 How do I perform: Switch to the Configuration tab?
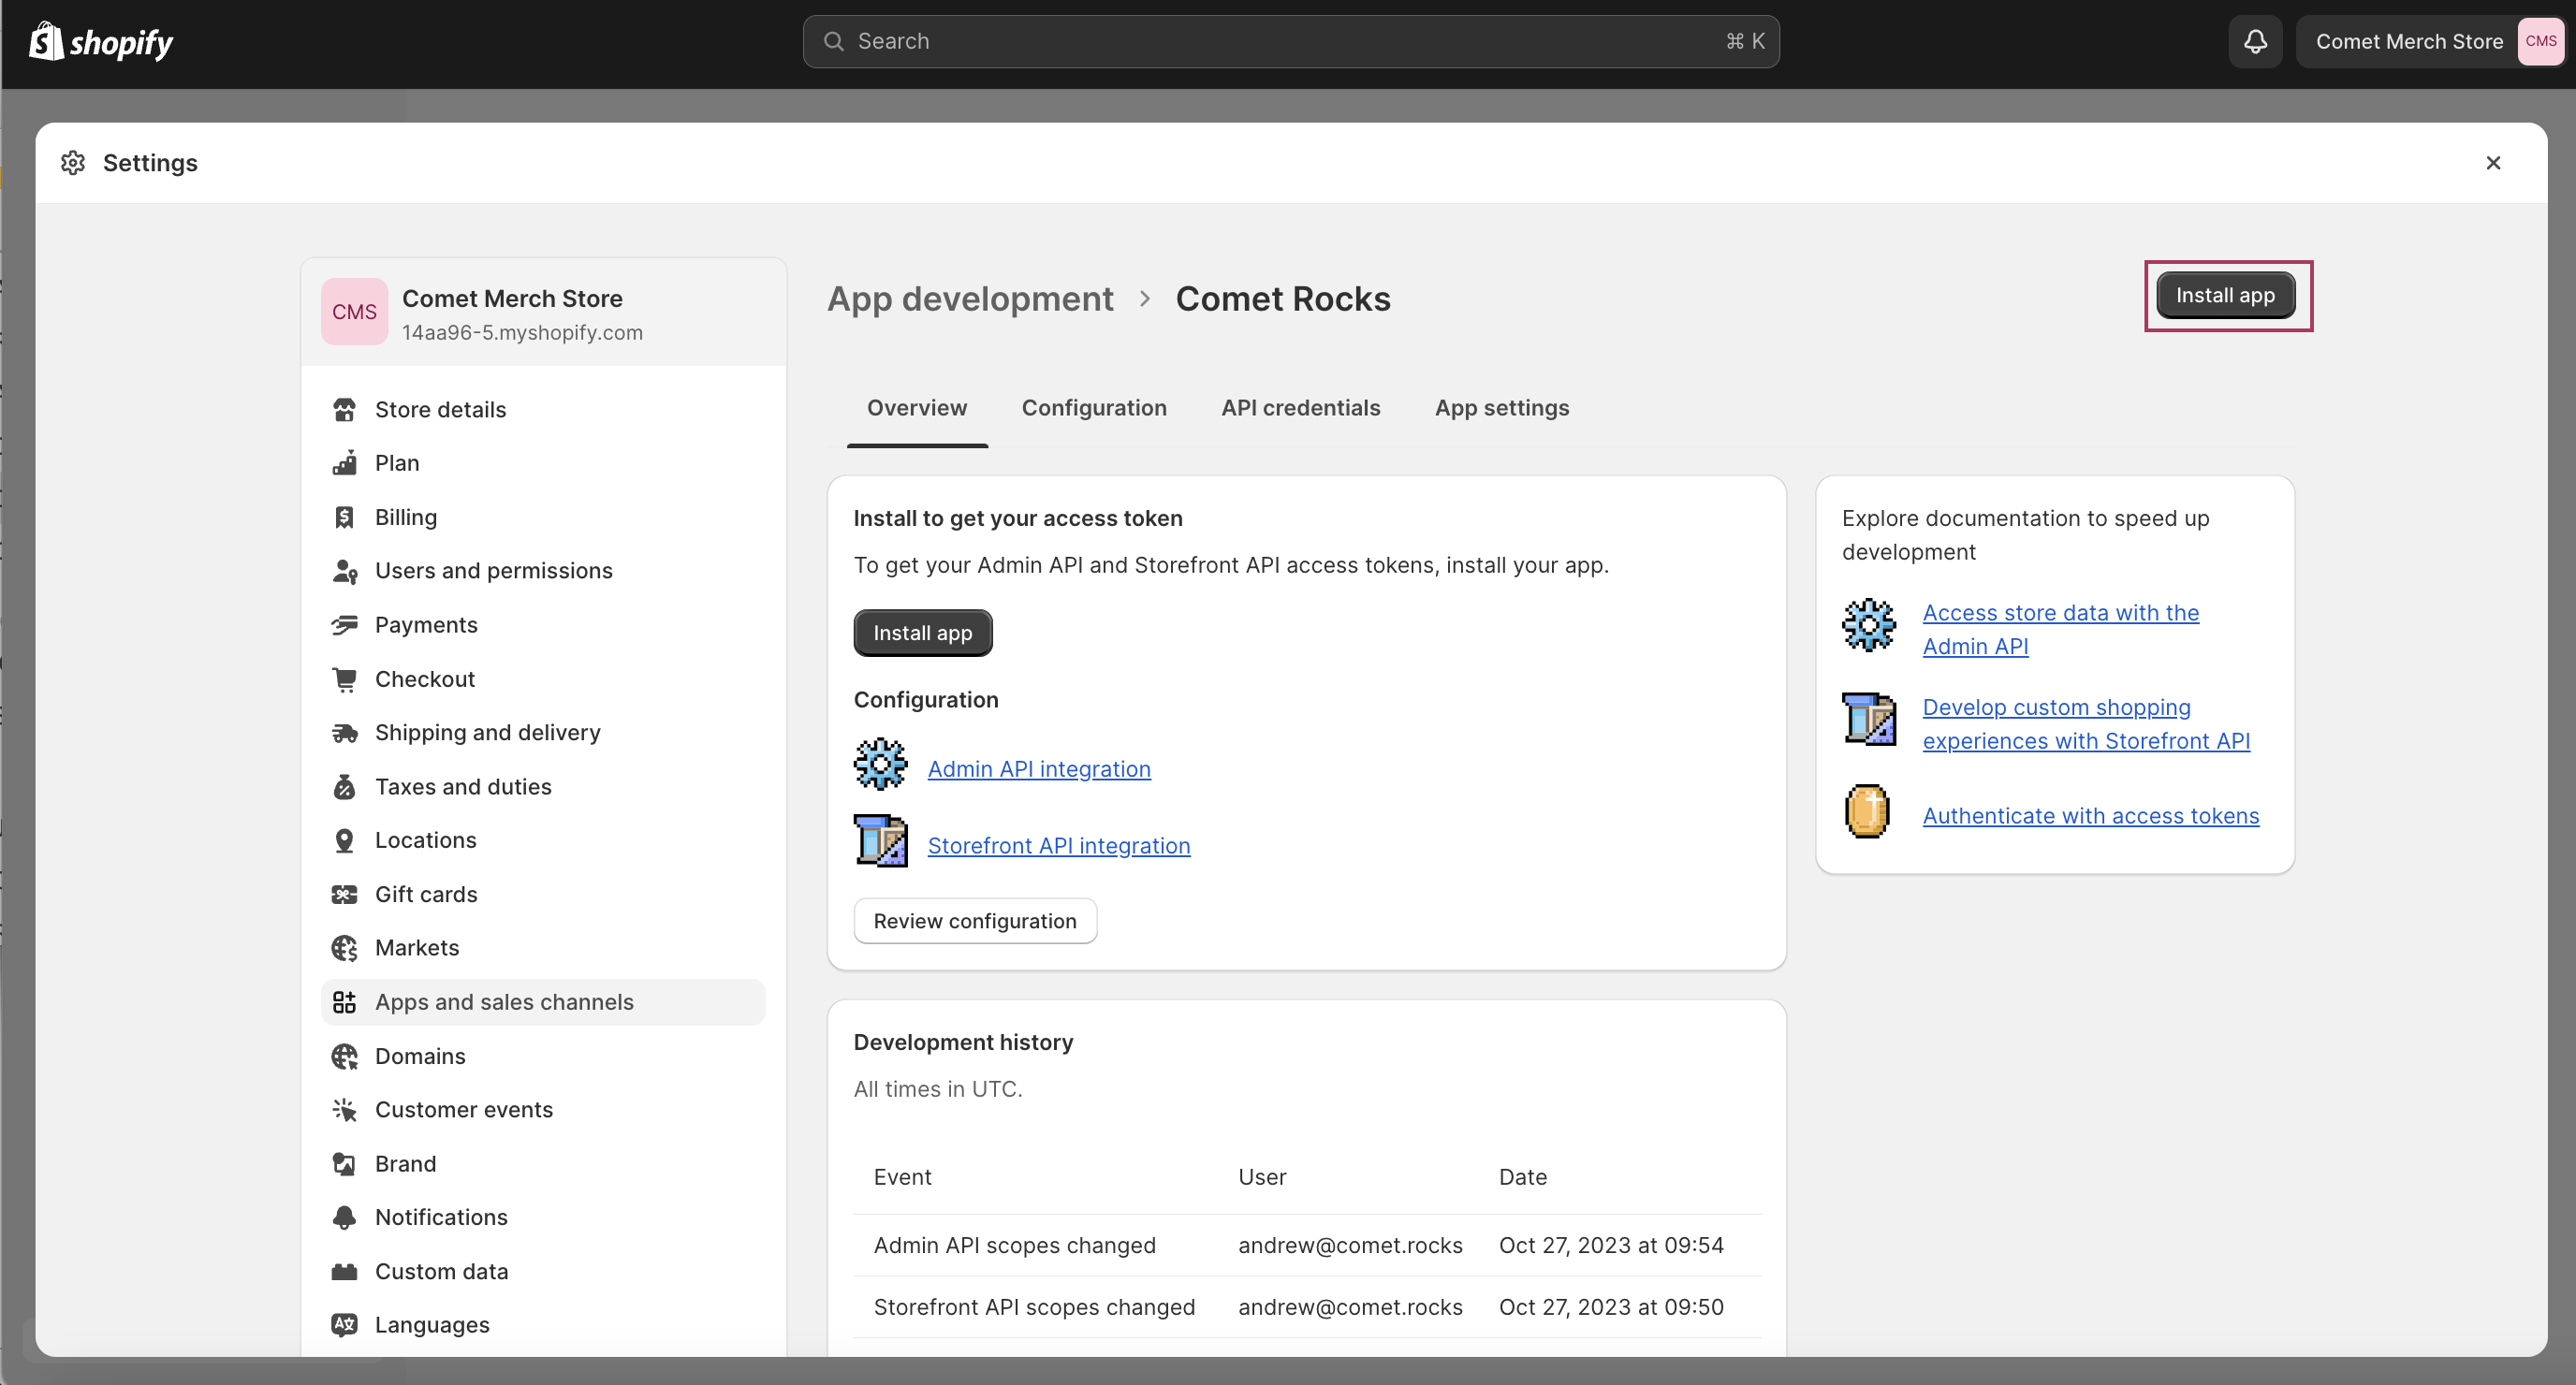pos(1093,408)
